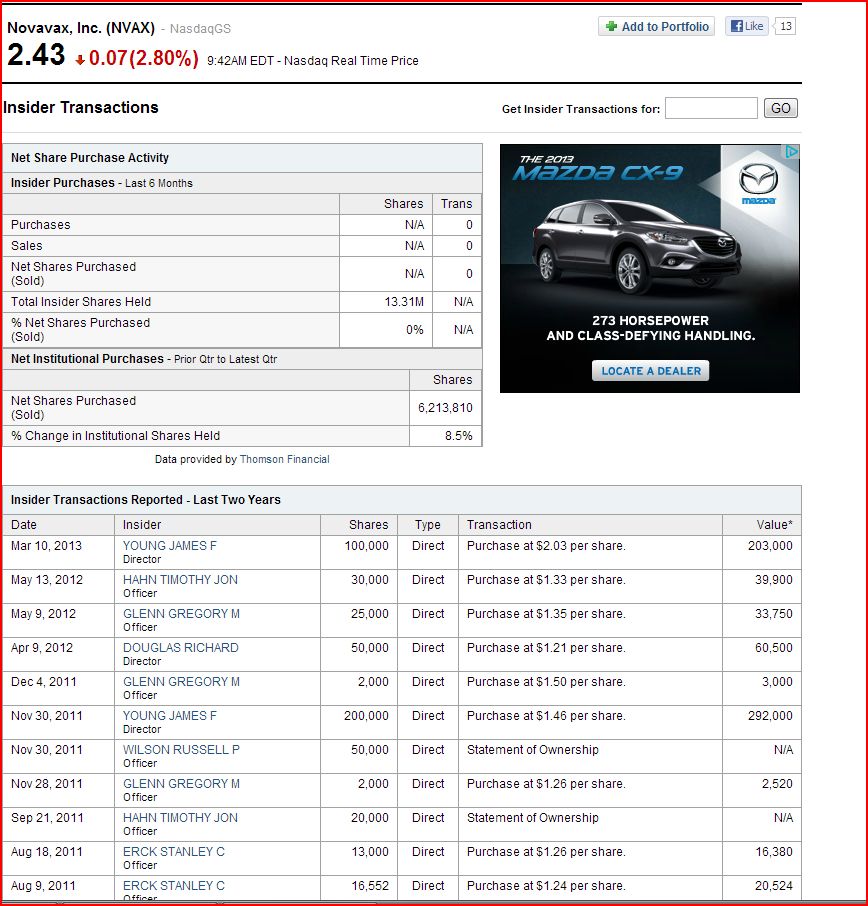
Task: Open GLENN GREGORY M link dated May 9, 2012
Action: (181, 614)
